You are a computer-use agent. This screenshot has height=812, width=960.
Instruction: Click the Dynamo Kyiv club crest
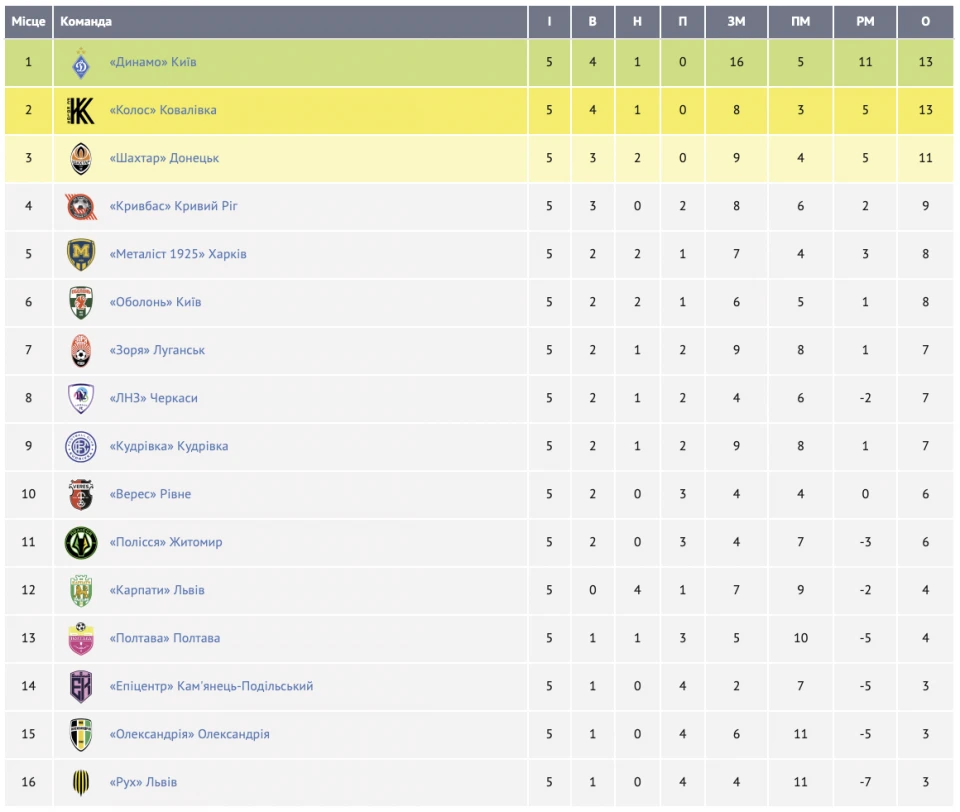coord(81,62)
